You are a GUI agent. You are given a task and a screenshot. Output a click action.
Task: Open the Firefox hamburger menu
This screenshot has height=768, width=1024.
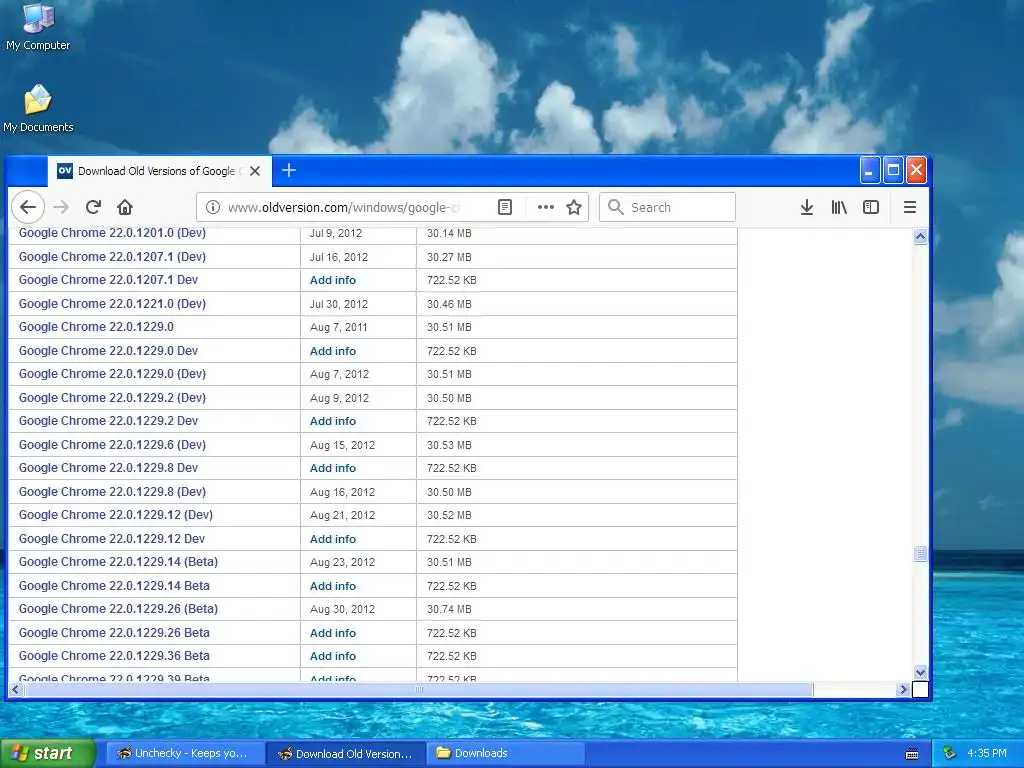click(x=910, y=208)
